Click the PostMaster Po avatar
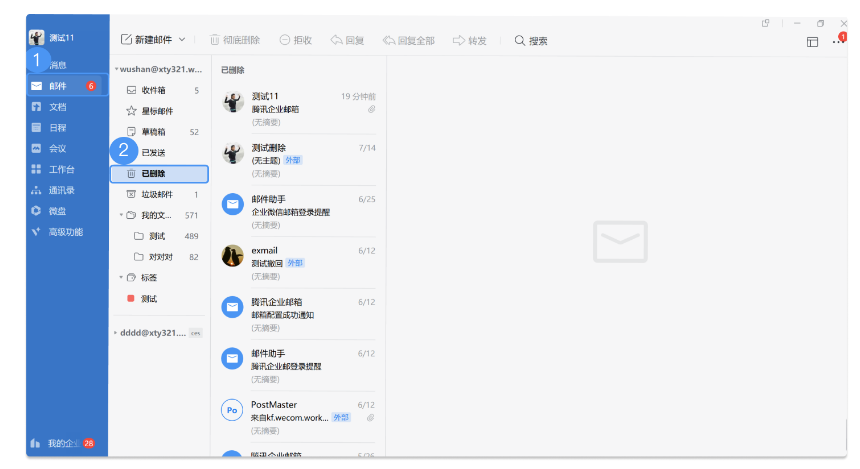Viewport: 860px width, 469px height. tap(232, 410)
